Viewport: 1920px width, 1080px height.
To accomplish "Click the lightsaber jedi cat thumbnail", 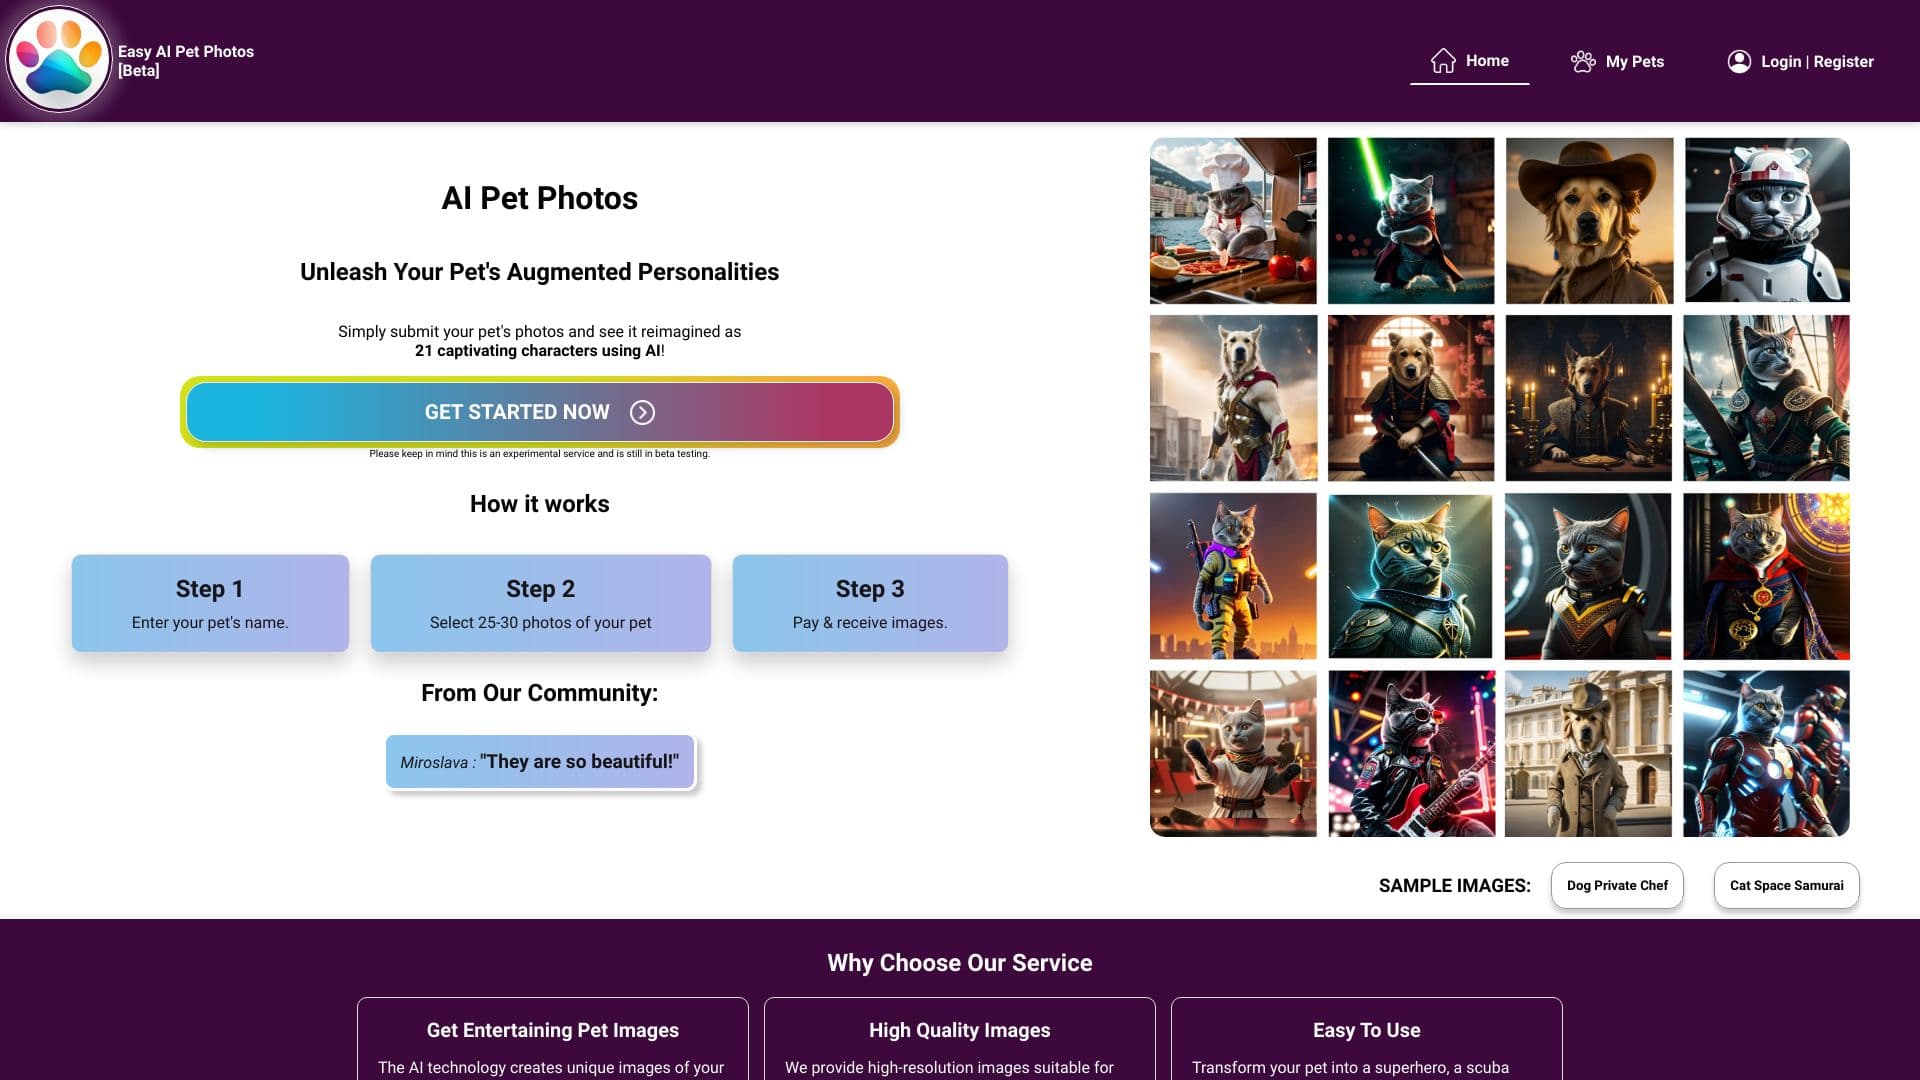I will tap(1410, 219).
